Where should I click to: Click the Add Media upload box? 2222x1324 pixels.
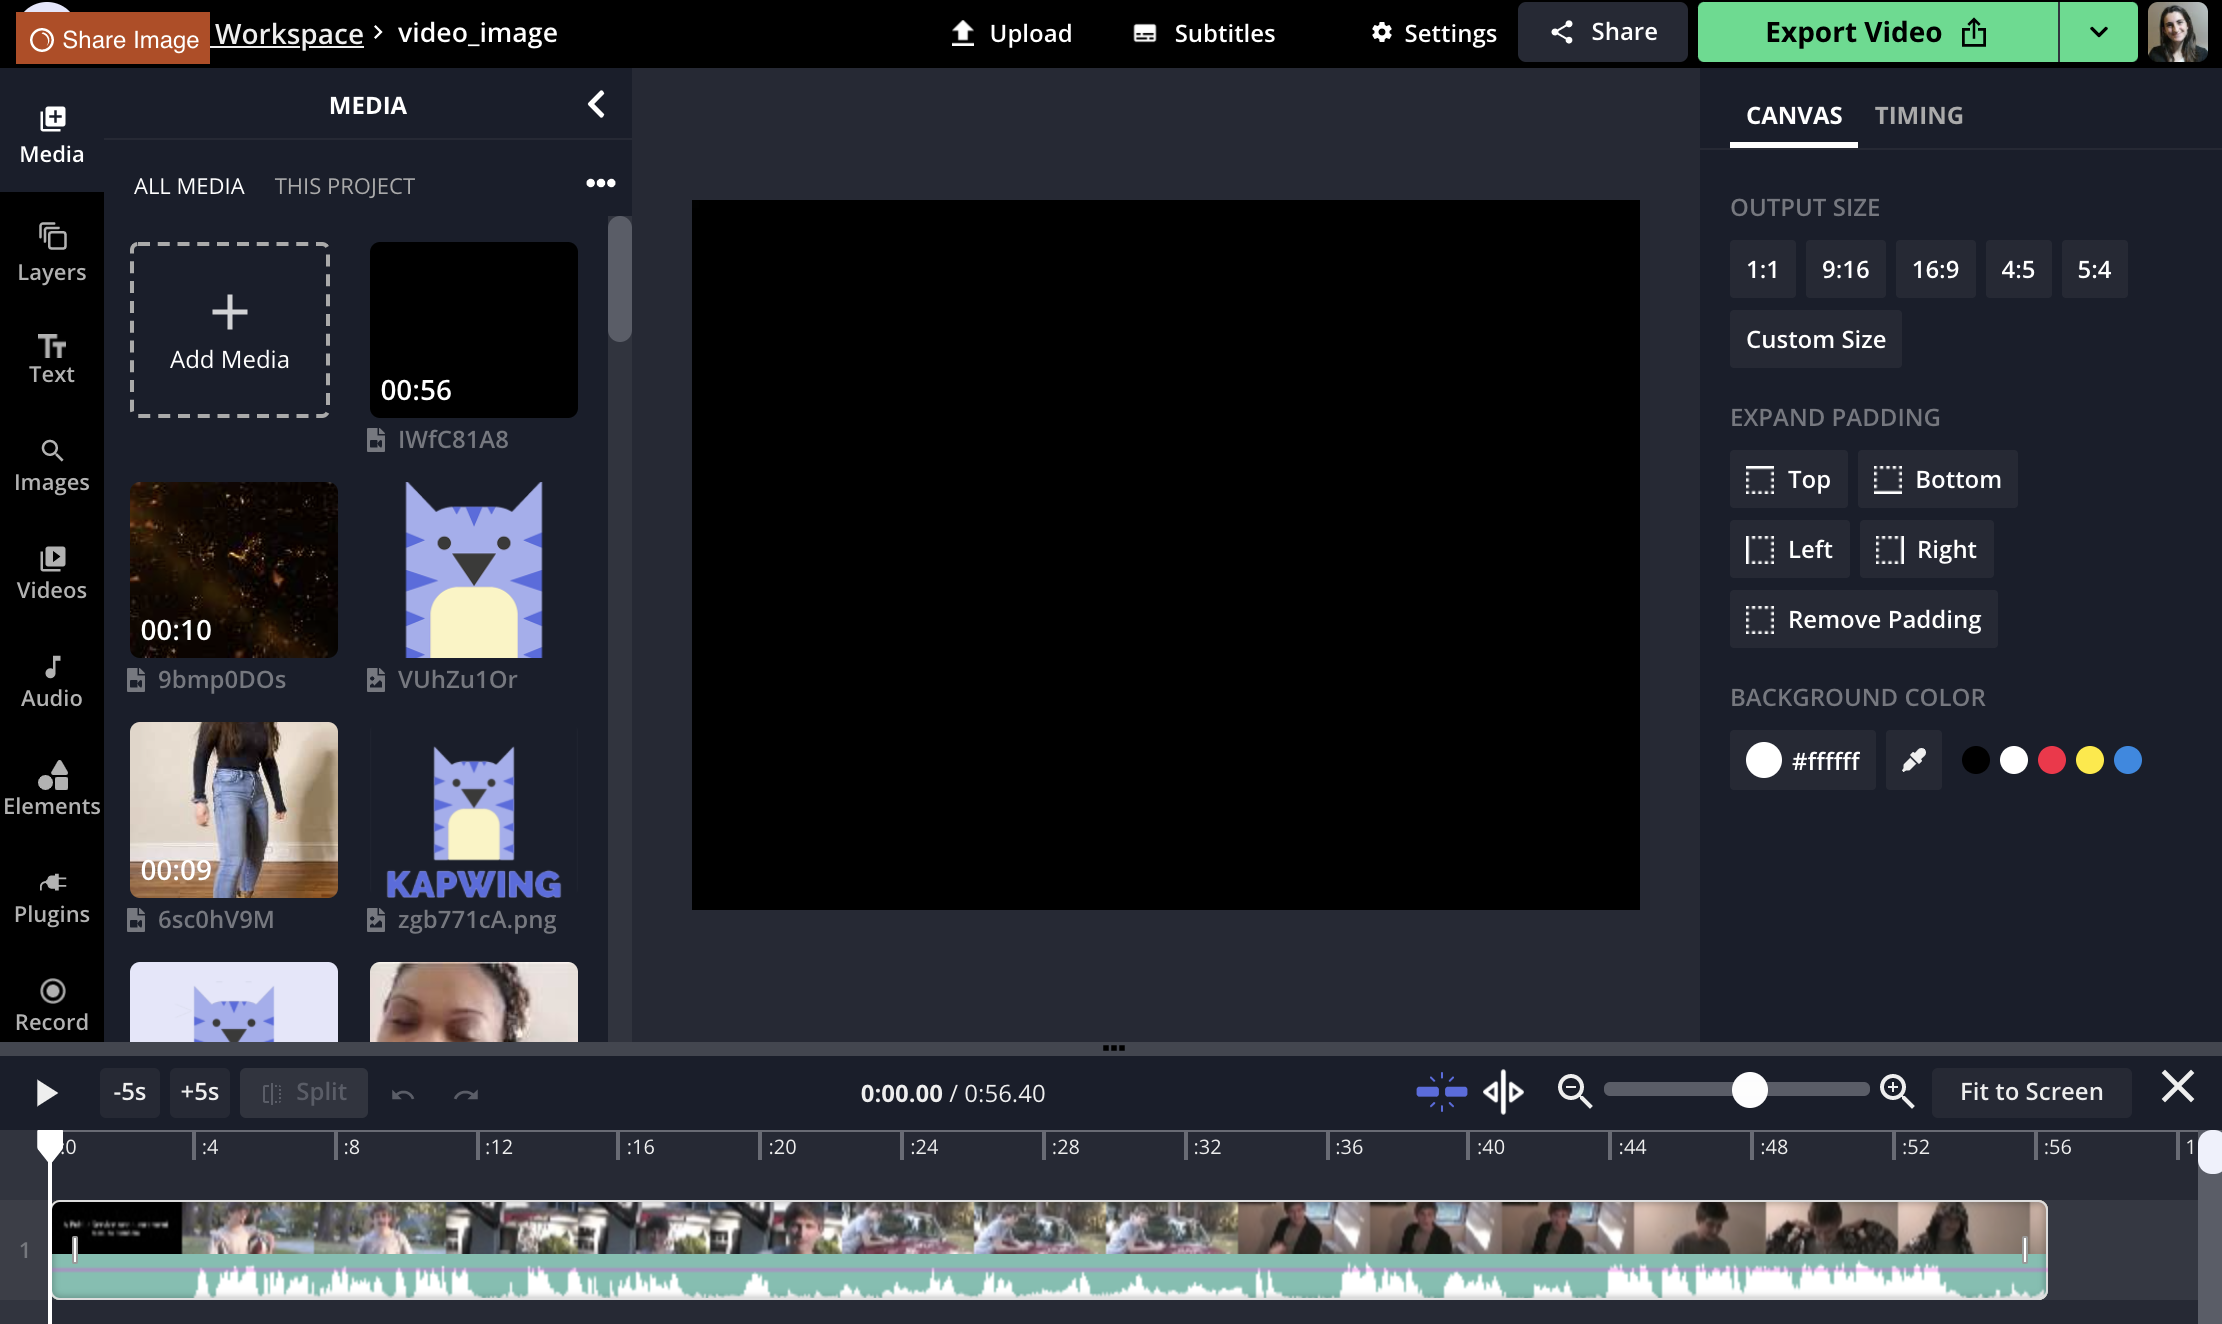pos(229,330)
